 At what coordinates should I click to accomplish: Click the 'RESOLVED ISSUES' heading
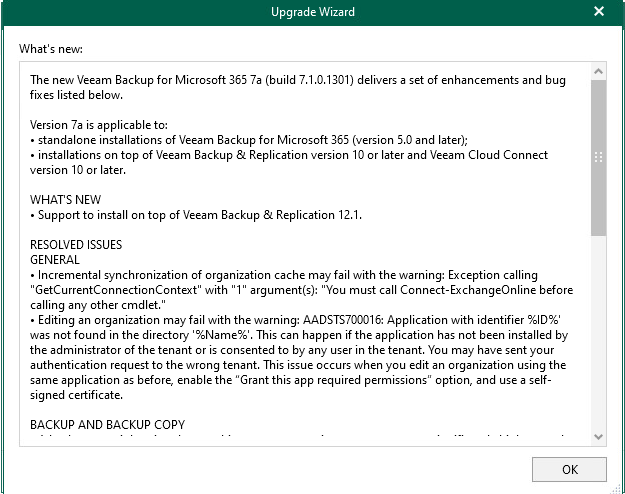click(76, 245)
